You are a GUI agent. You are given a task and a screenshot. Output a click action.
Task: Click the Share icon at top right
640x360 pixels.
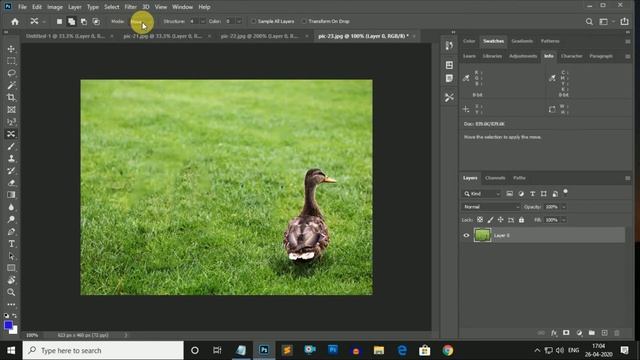[x=624, y=22]
